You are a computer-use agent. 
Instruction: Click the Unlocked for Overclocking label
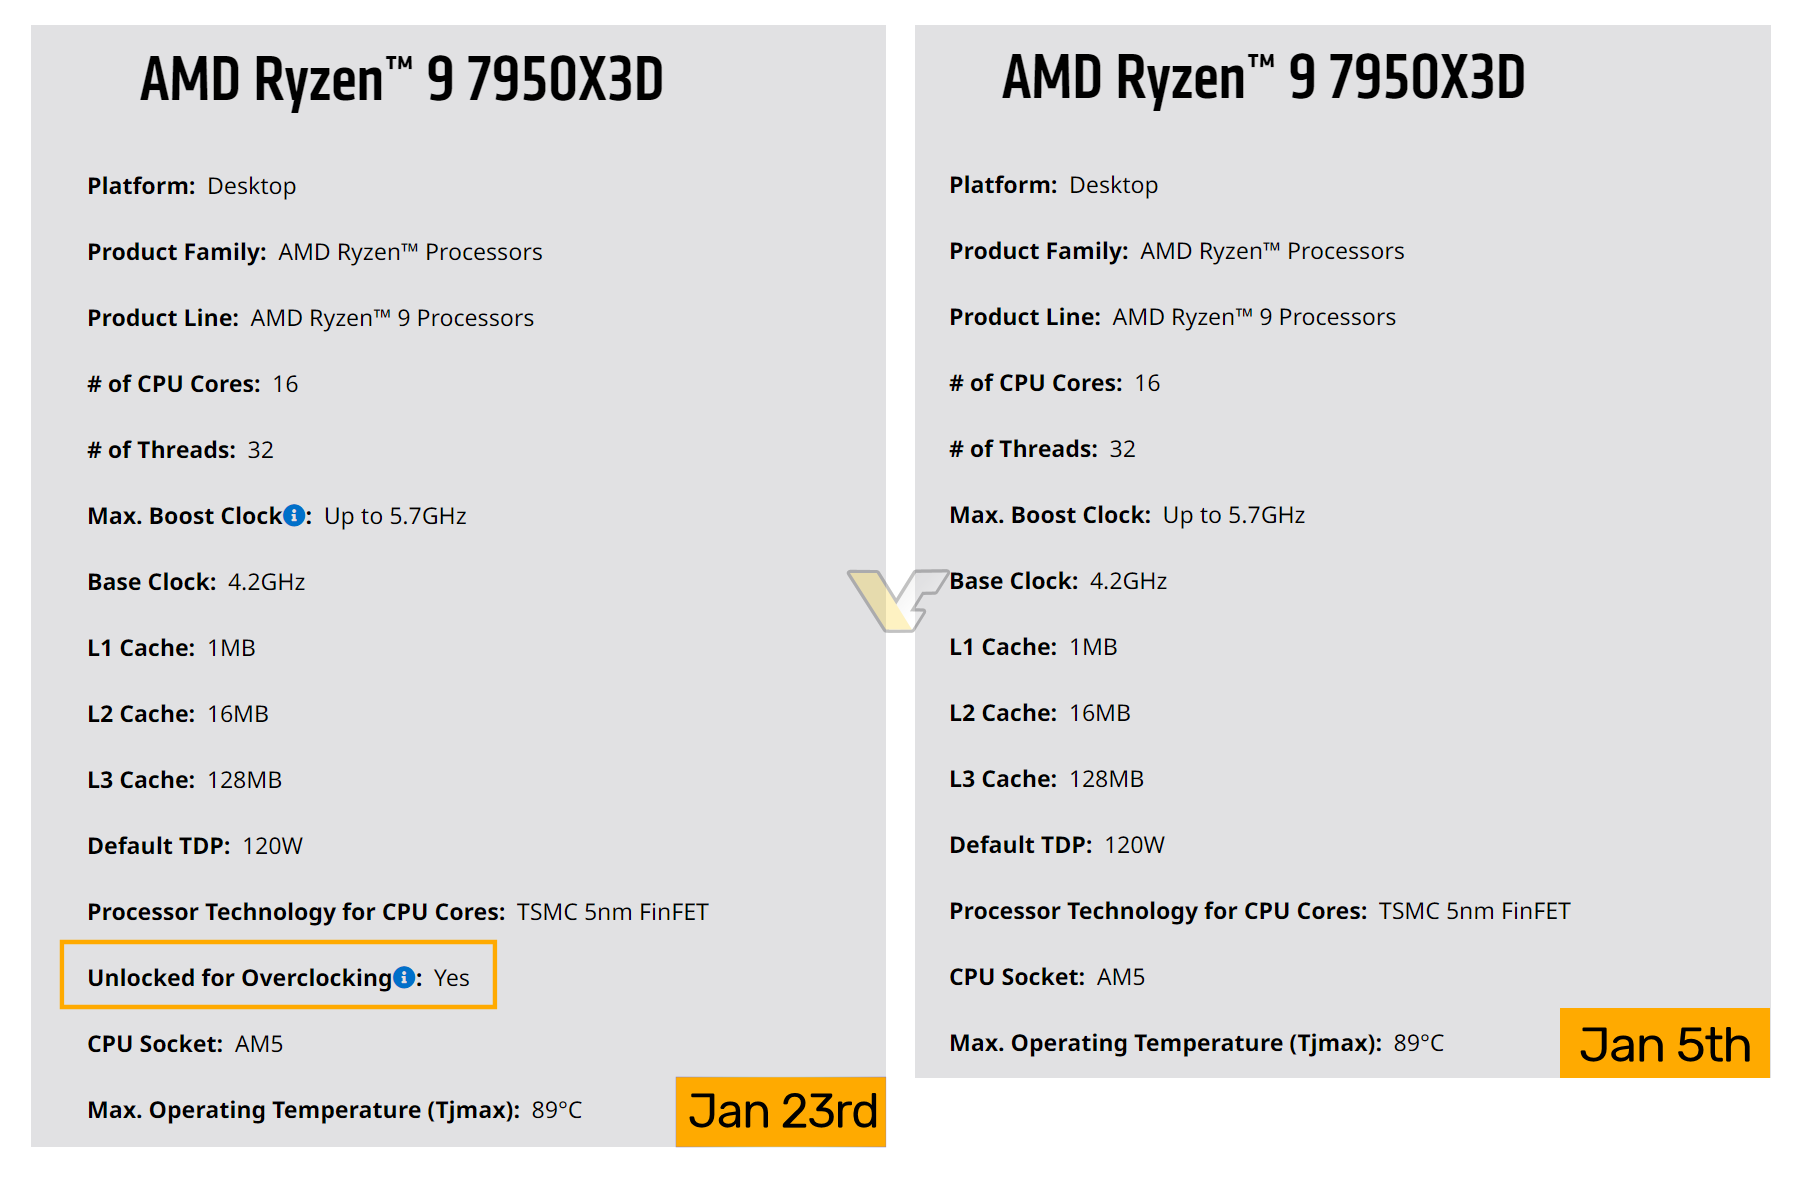239,978
